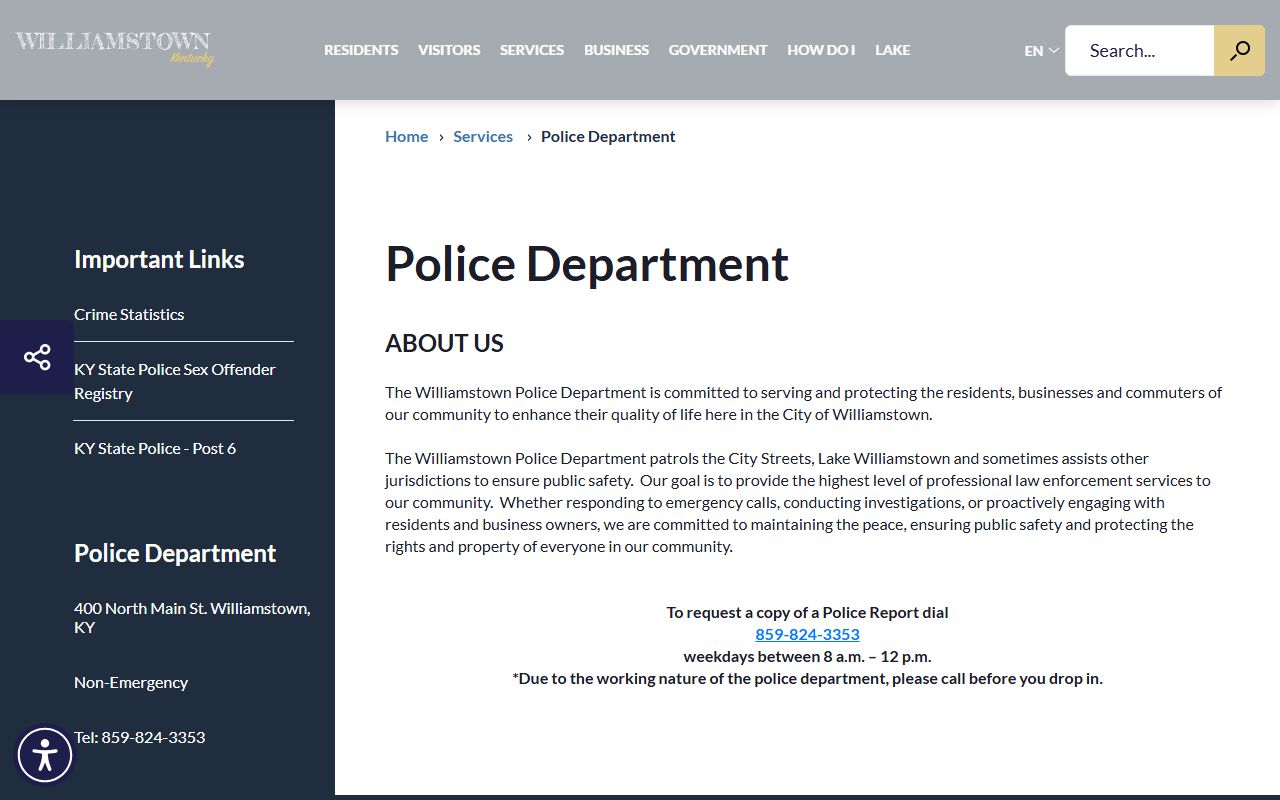This screenshot has width=1280, height=800.
Task: Click the ABOUT US heading
Action: (x=444, y=343)
